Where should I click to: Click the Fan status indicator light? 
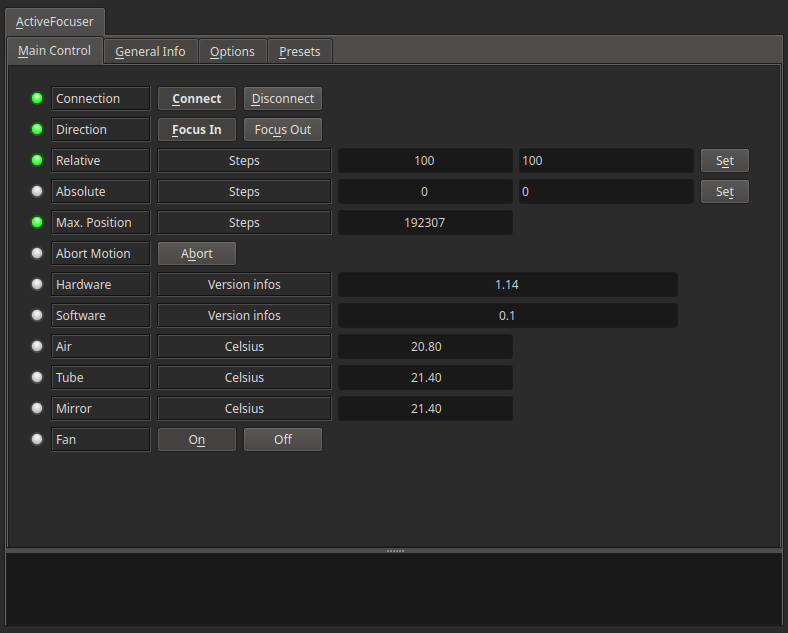[x=37, y=440]
